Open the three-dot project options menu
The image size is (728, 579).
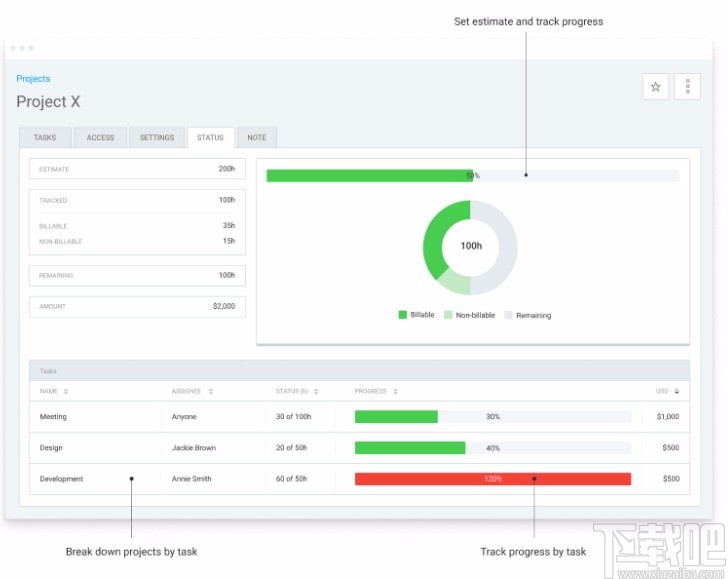[687, 86]
